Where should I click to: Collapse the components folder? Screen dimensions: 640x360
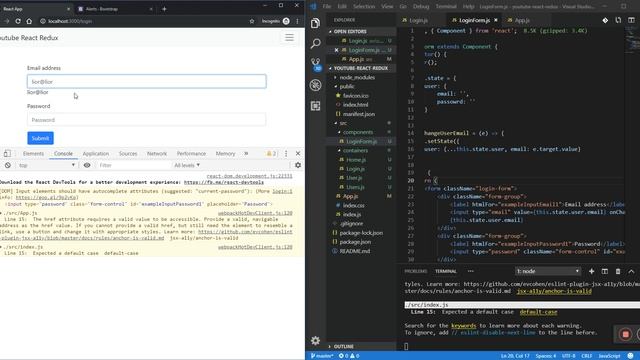pos(358,132)
